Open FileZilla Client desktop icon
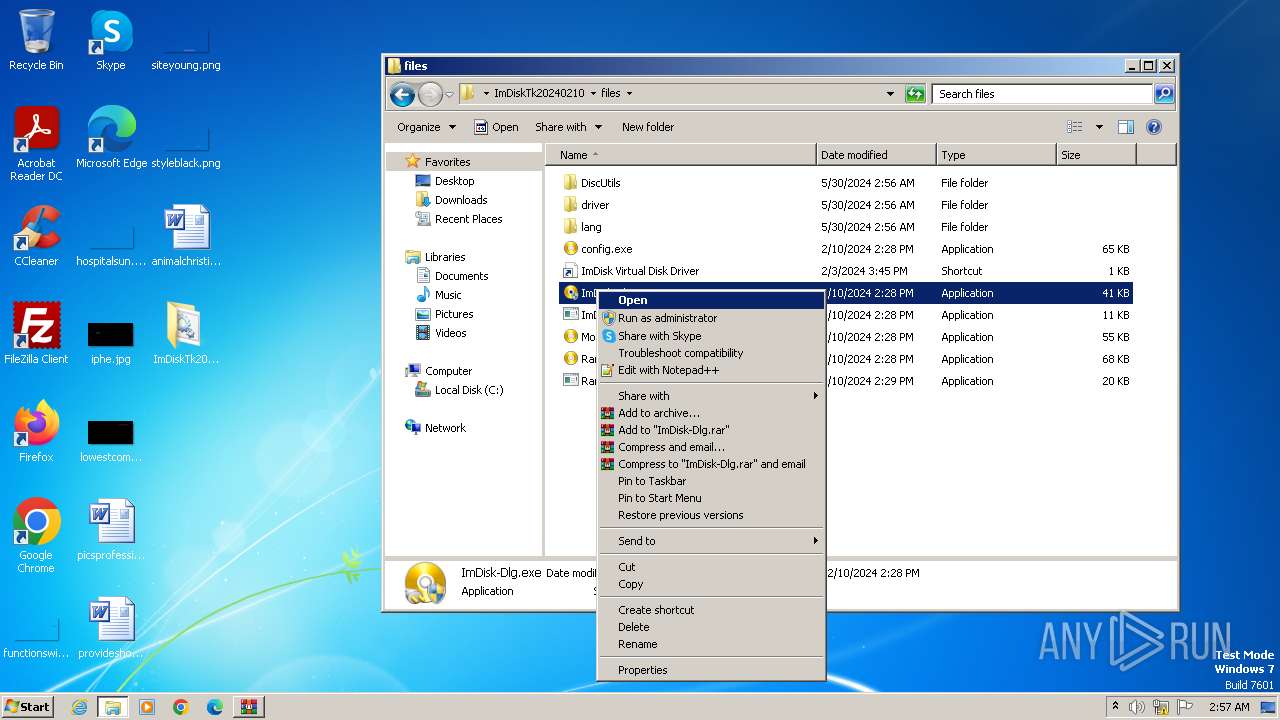Screen dimensions: 1280x720 [36, 334]
